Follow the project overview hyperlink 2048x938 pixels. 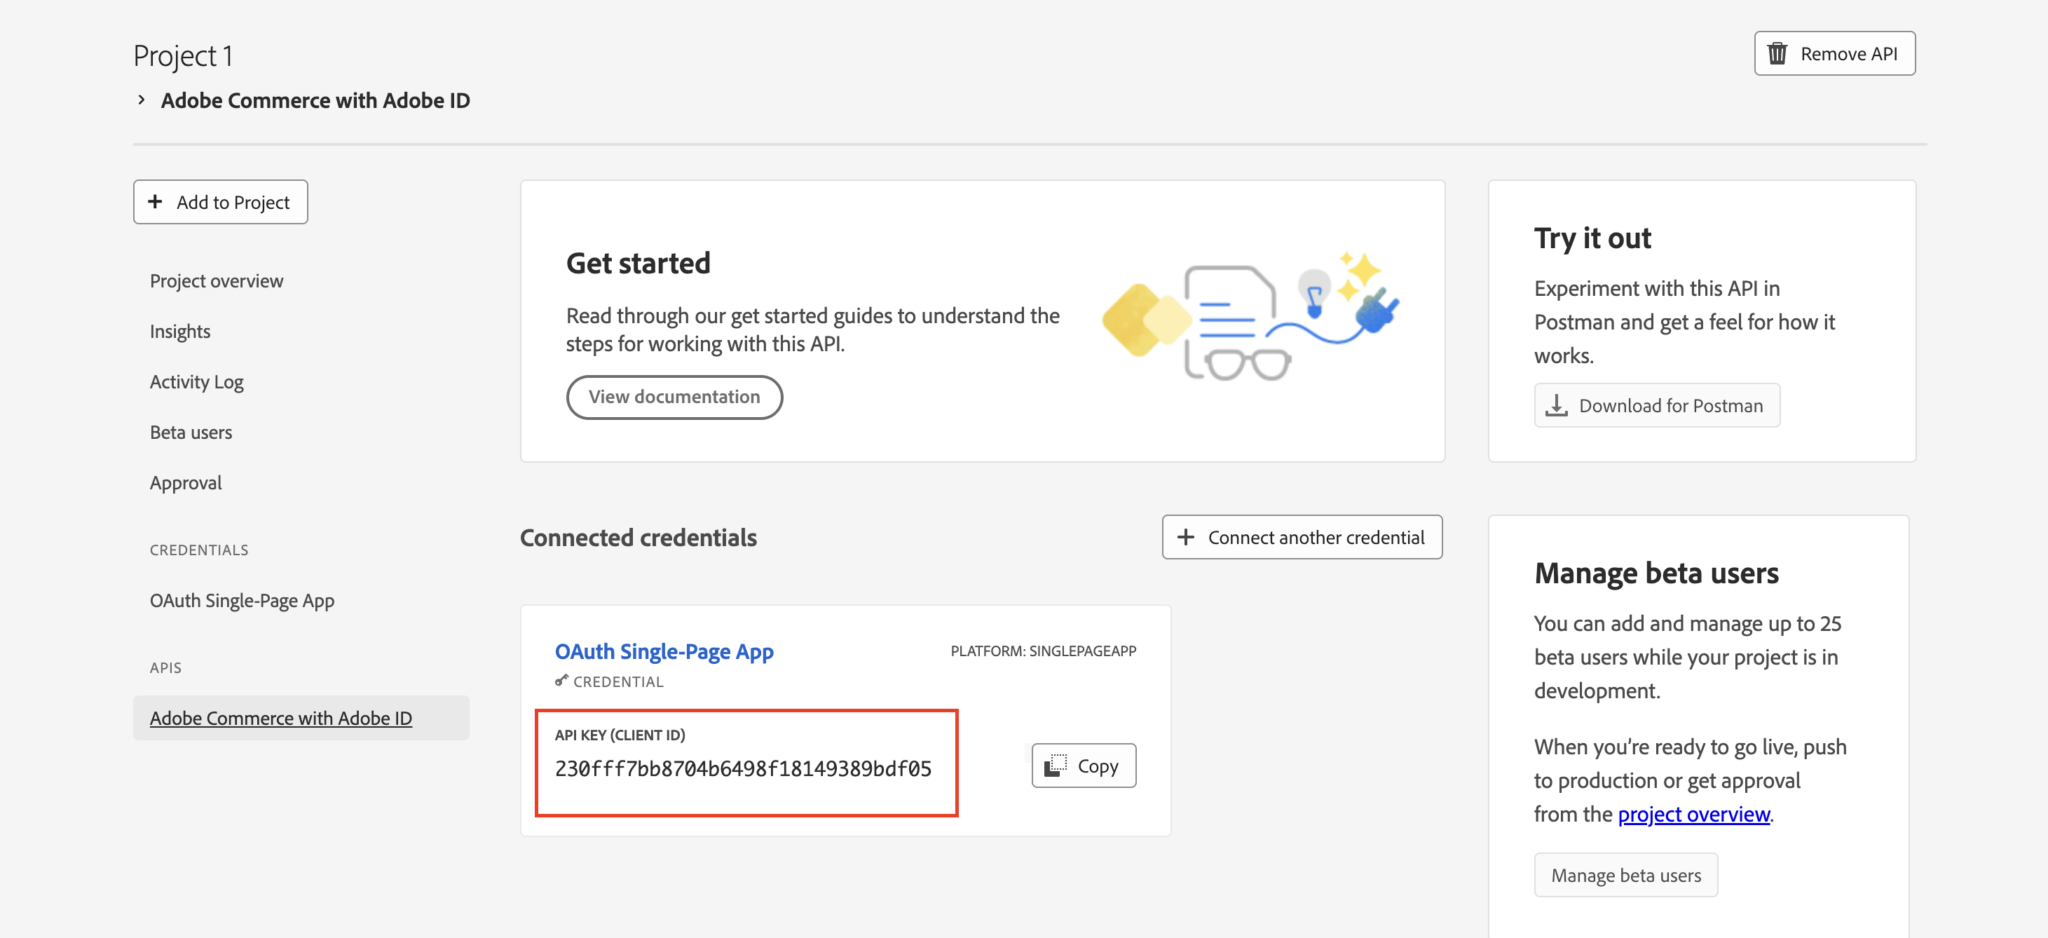point(1694,814)
